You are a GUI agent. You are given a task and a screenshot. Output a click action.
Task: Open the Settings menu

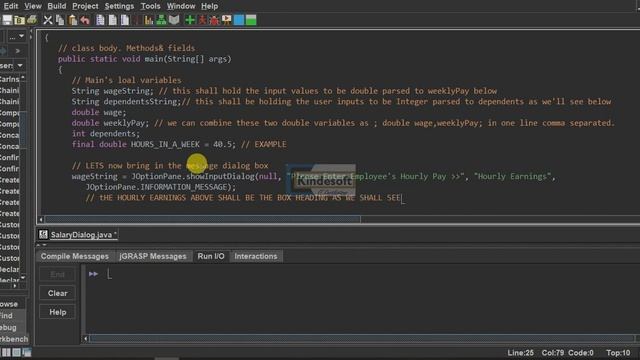(119, 6)
